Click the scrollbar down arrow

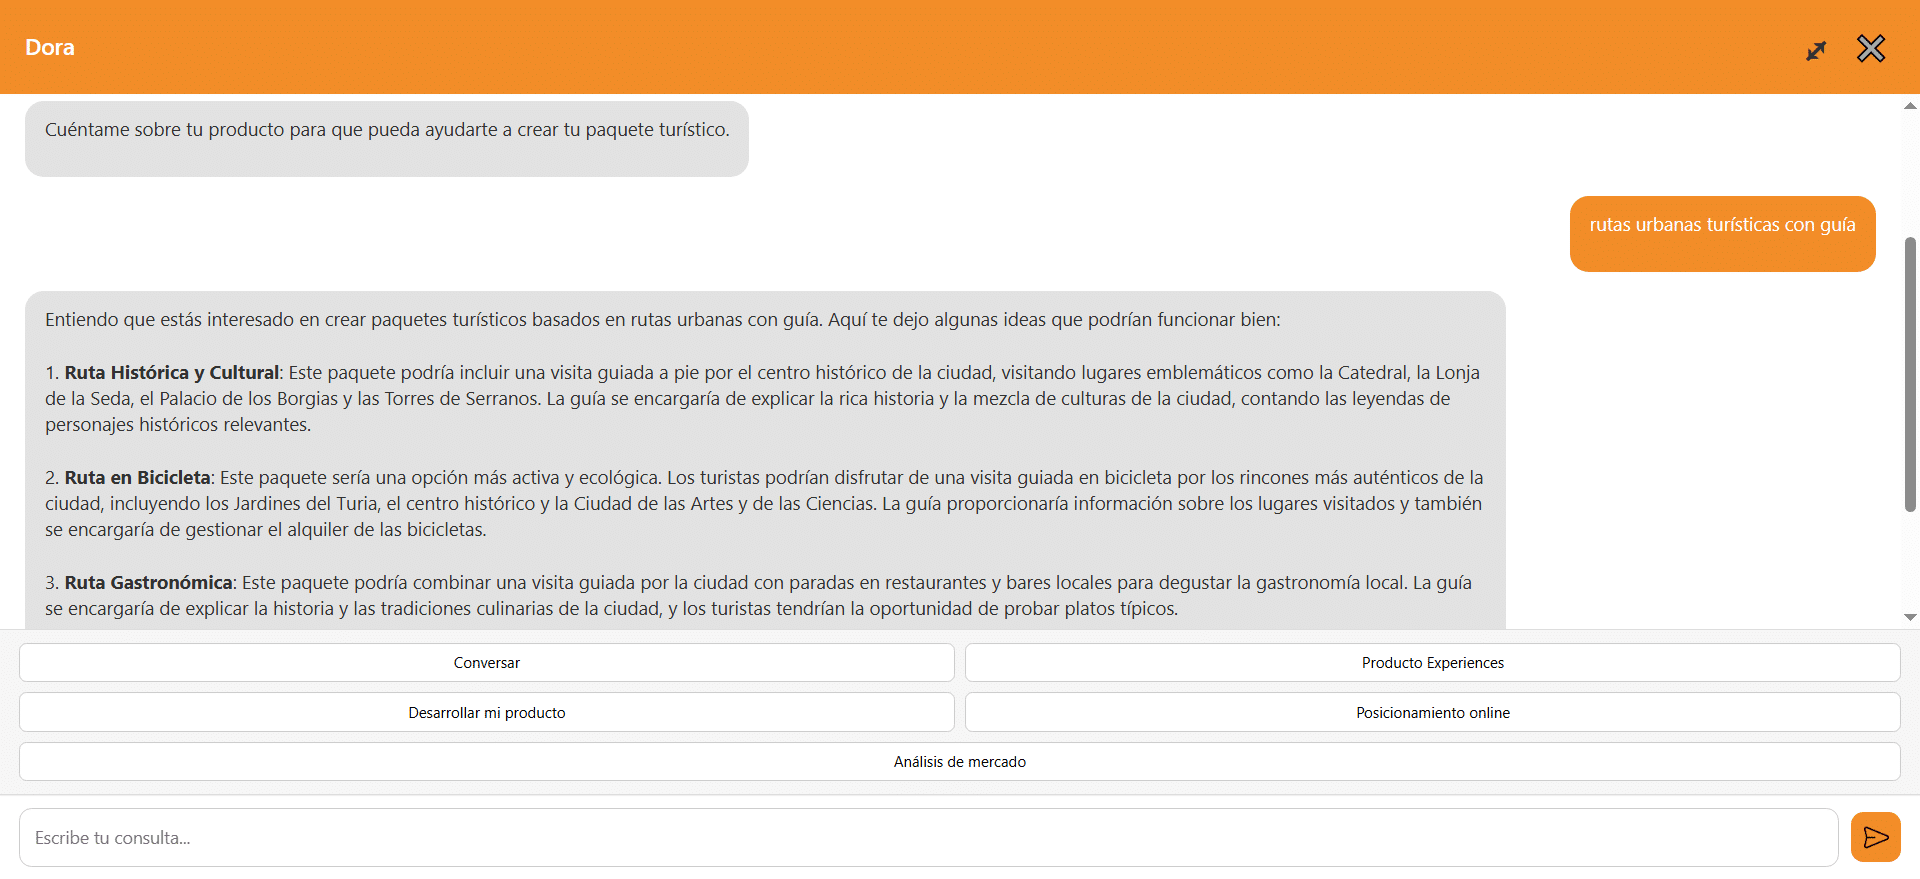pos(1910,617)
